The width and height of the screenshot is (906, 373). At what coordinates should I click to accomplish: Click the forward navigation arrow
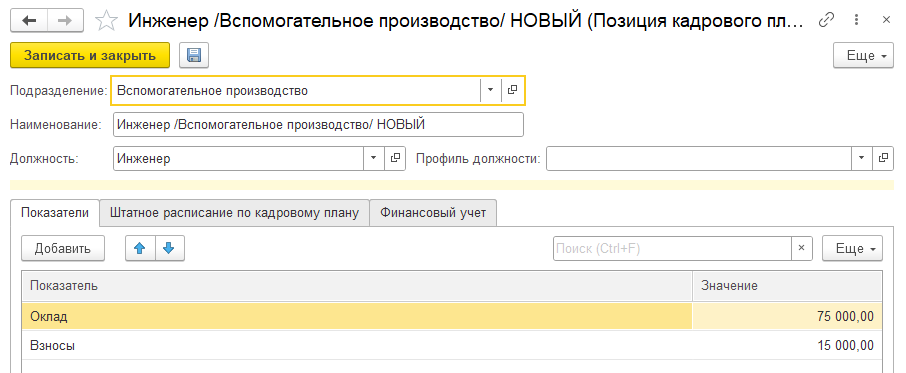click(x=65, y=20)
